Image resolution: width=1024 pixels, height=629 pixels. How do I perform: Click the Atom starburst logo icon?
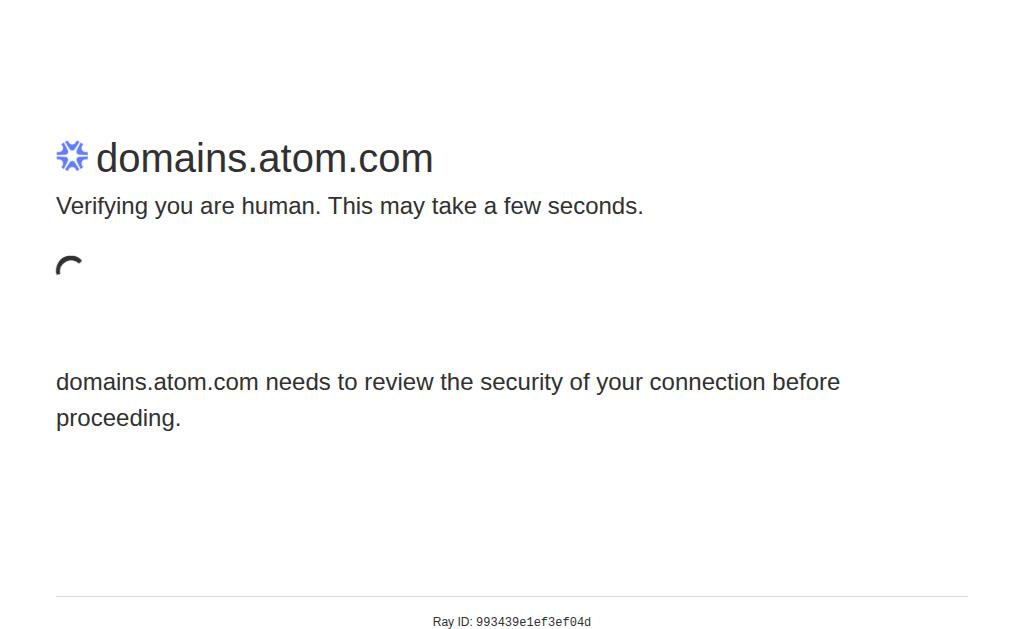pyautogui.click(x=72, y=156)
